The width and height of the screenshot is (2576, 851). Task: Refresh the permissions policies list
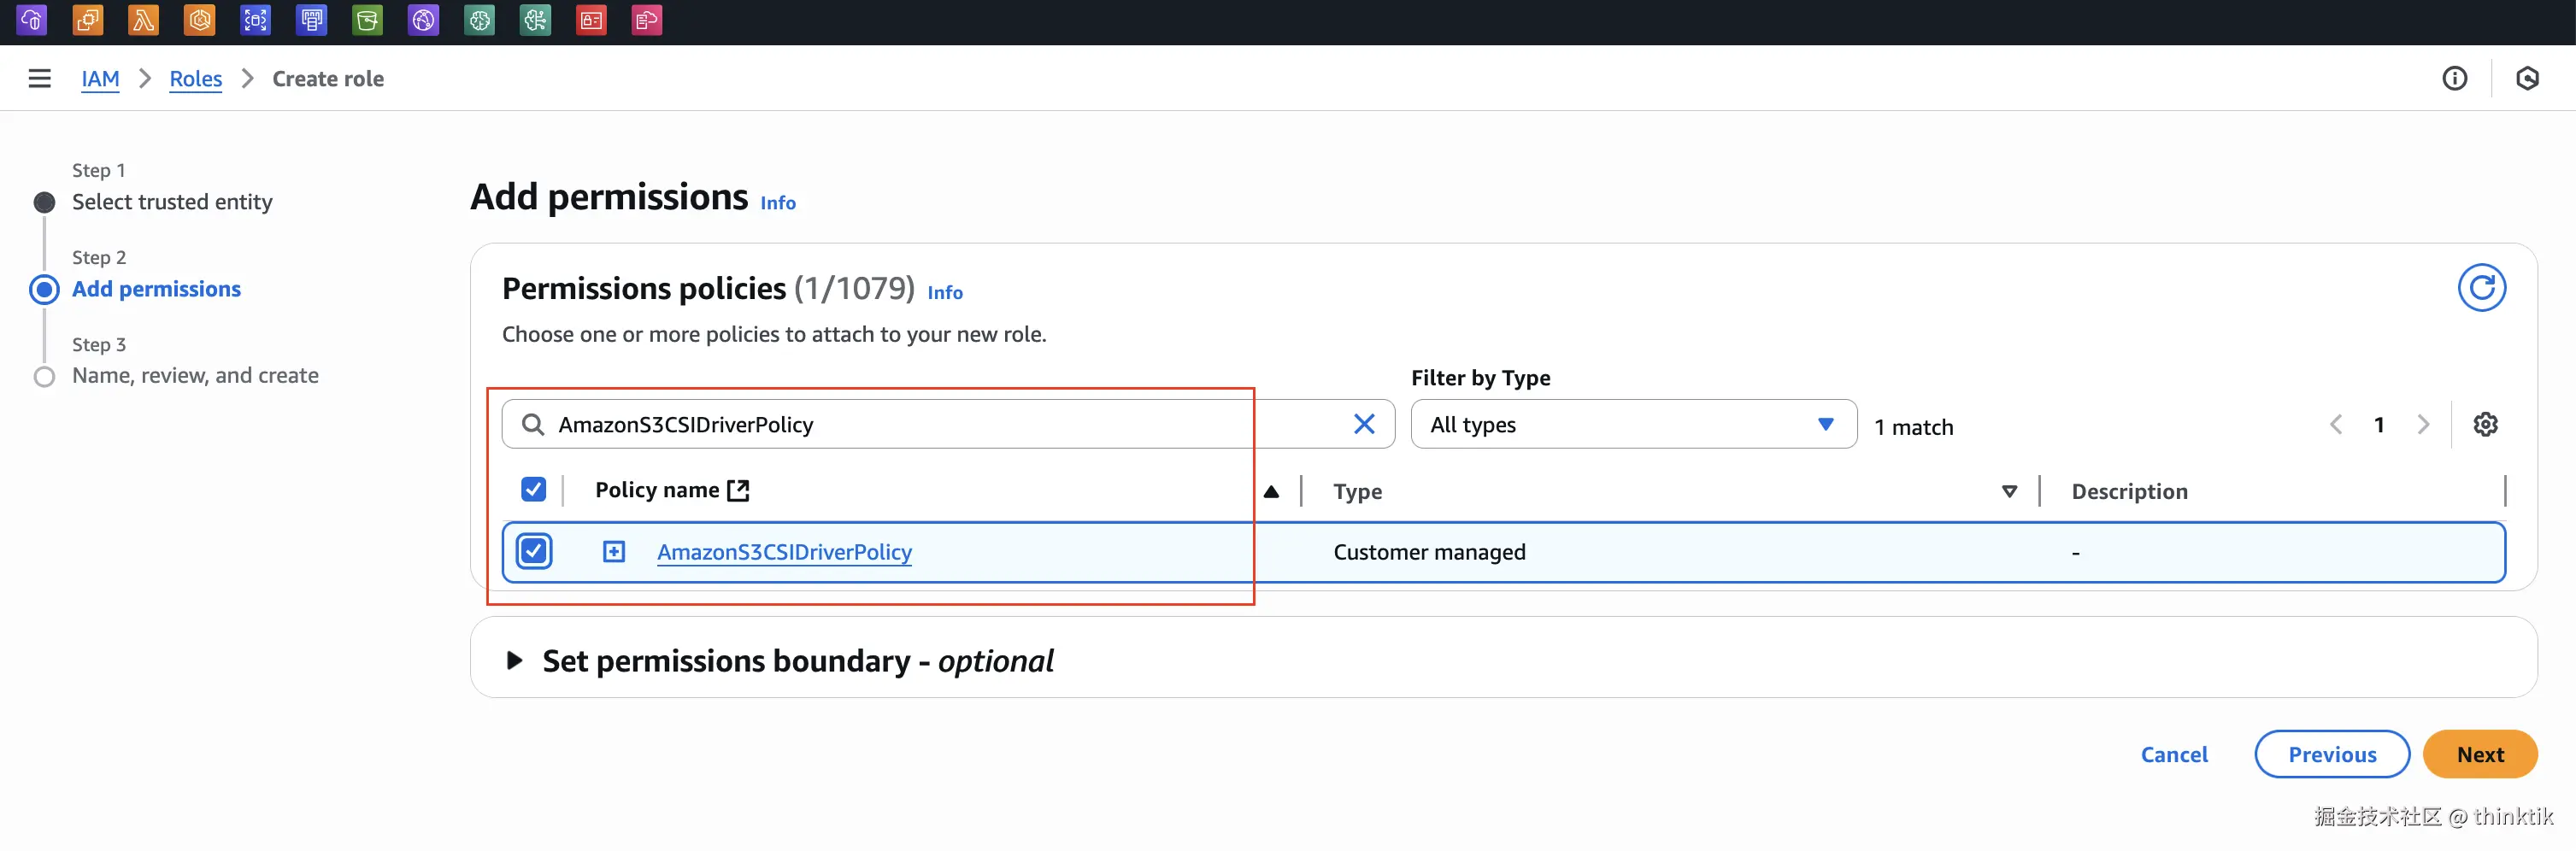click(2481, 288)
